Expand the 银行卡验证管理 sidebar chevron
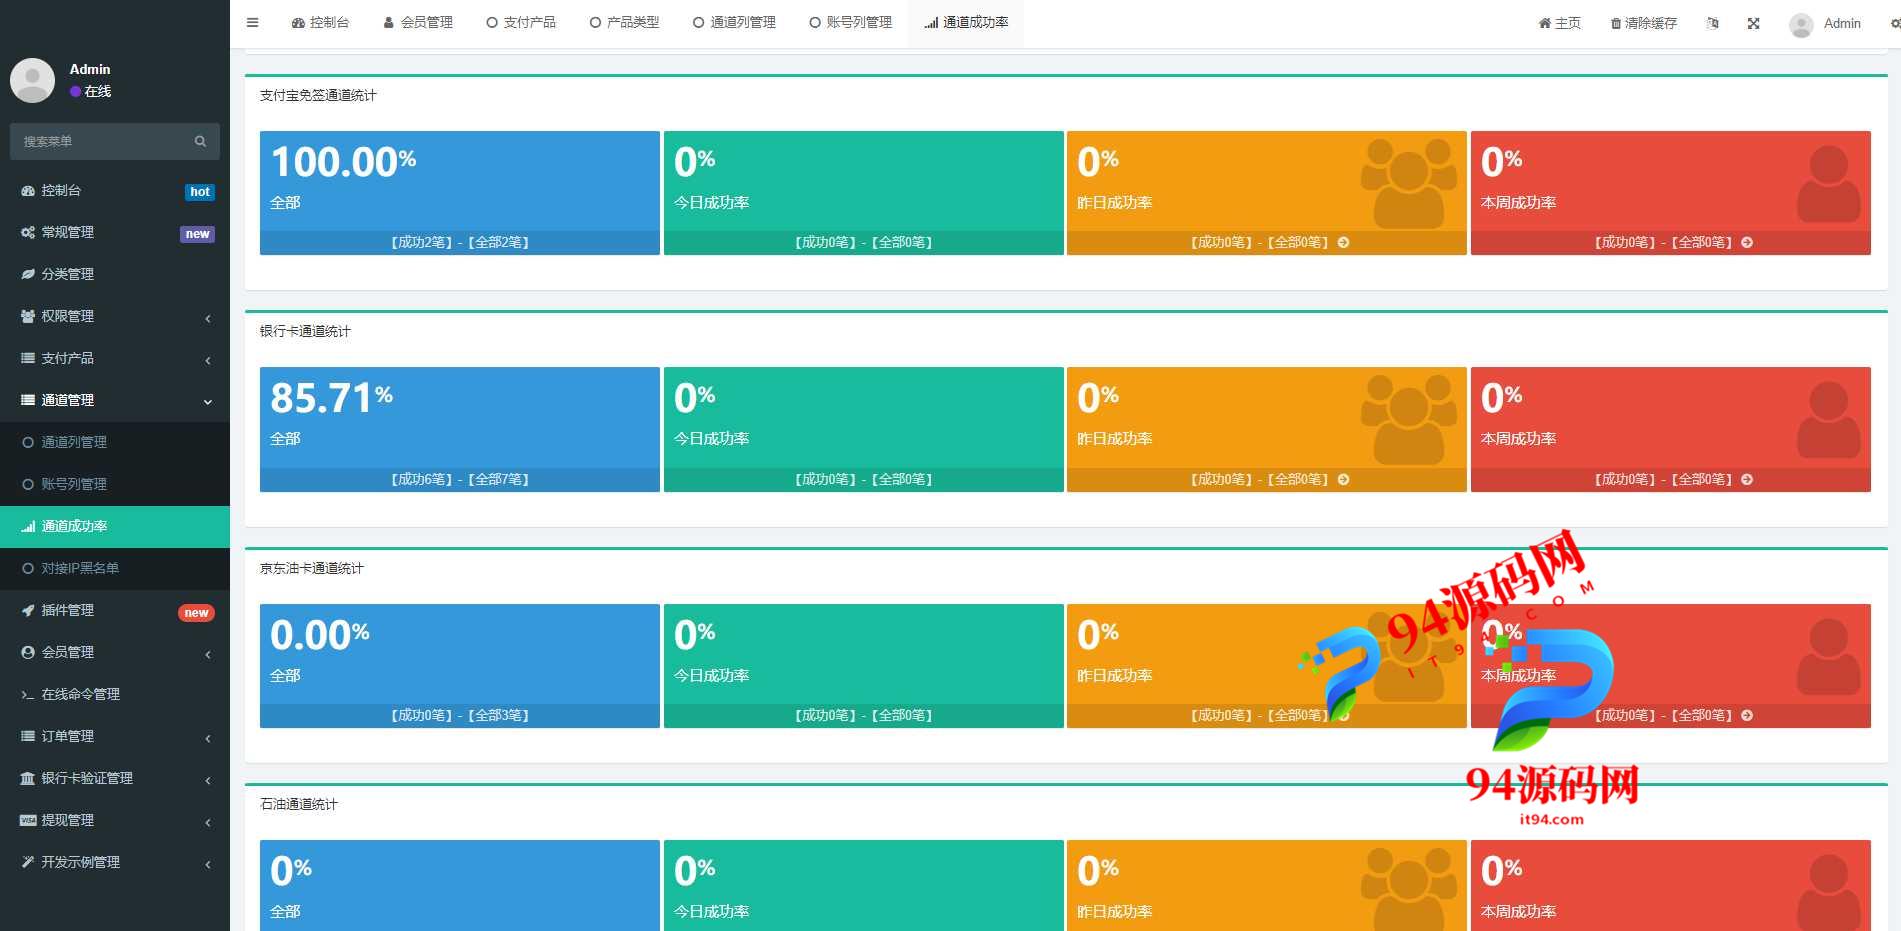The width and height of the screenshot is (1901, 931). 208,780
